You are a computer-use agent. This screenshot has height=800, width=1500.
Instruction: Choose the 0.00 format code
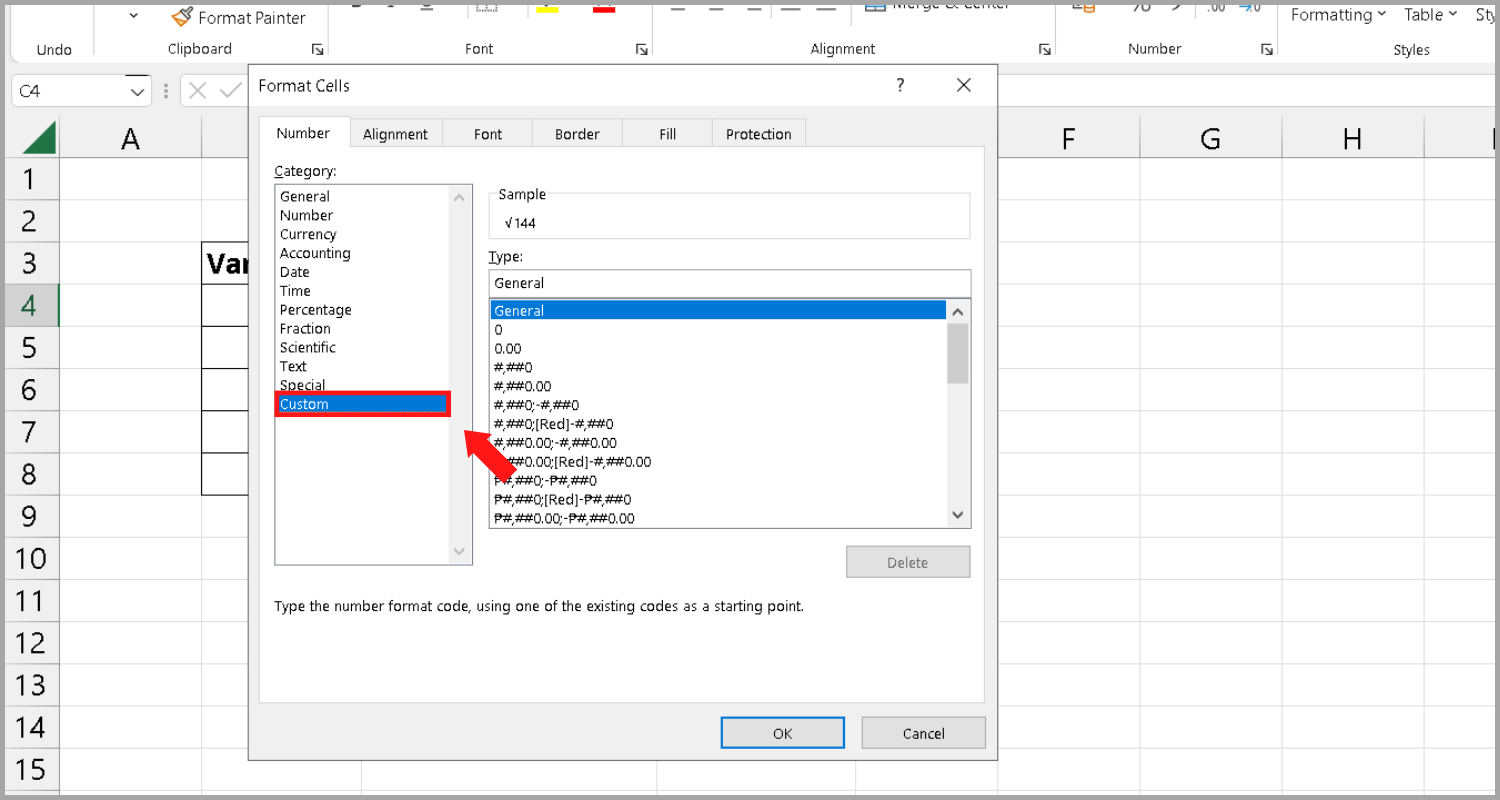[x=508, y=348]
